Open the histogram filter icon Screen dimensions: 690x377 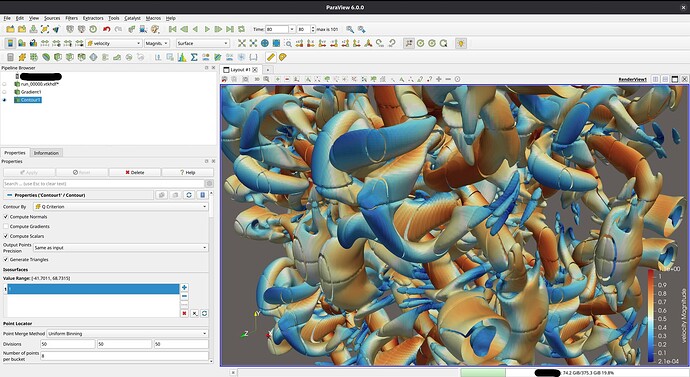click(182, 57)
